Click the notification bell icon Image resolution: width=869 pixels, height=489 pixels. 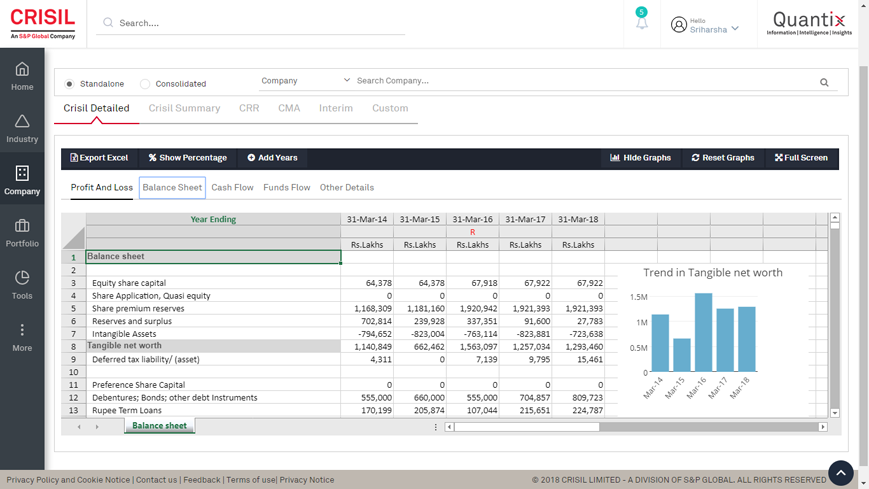pyautogui.click(x=641, y=23)
